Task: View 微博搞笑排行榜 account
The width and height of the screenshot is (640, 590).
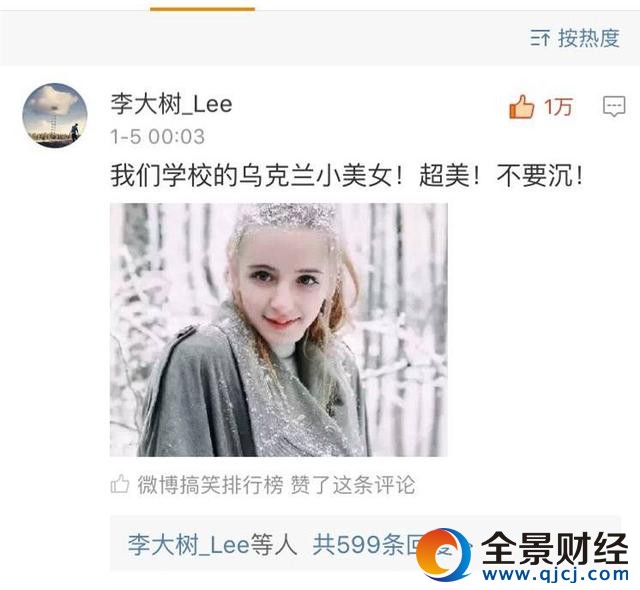Action: (x=210, y=485)
